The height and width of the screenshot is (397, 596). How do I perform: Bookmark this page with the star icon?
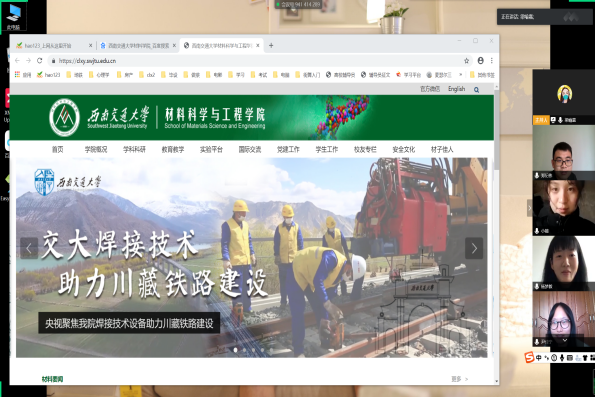[x=466, y=60]
